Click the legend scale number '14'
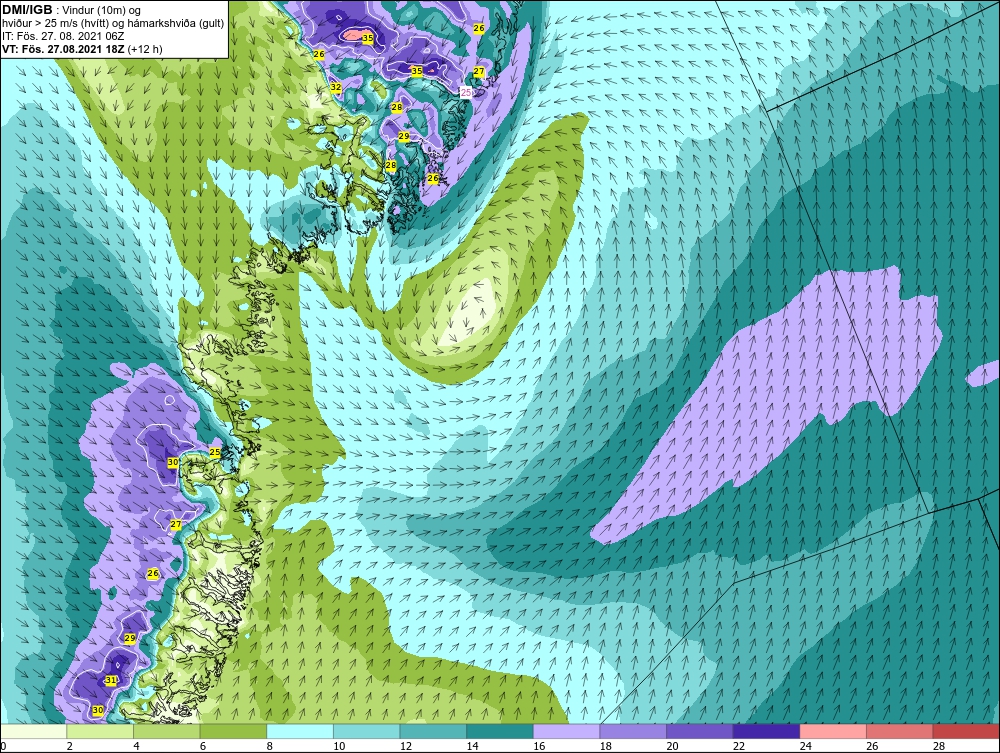The width and height of the screenshot is (1000, 753). (x=472, y=746)
